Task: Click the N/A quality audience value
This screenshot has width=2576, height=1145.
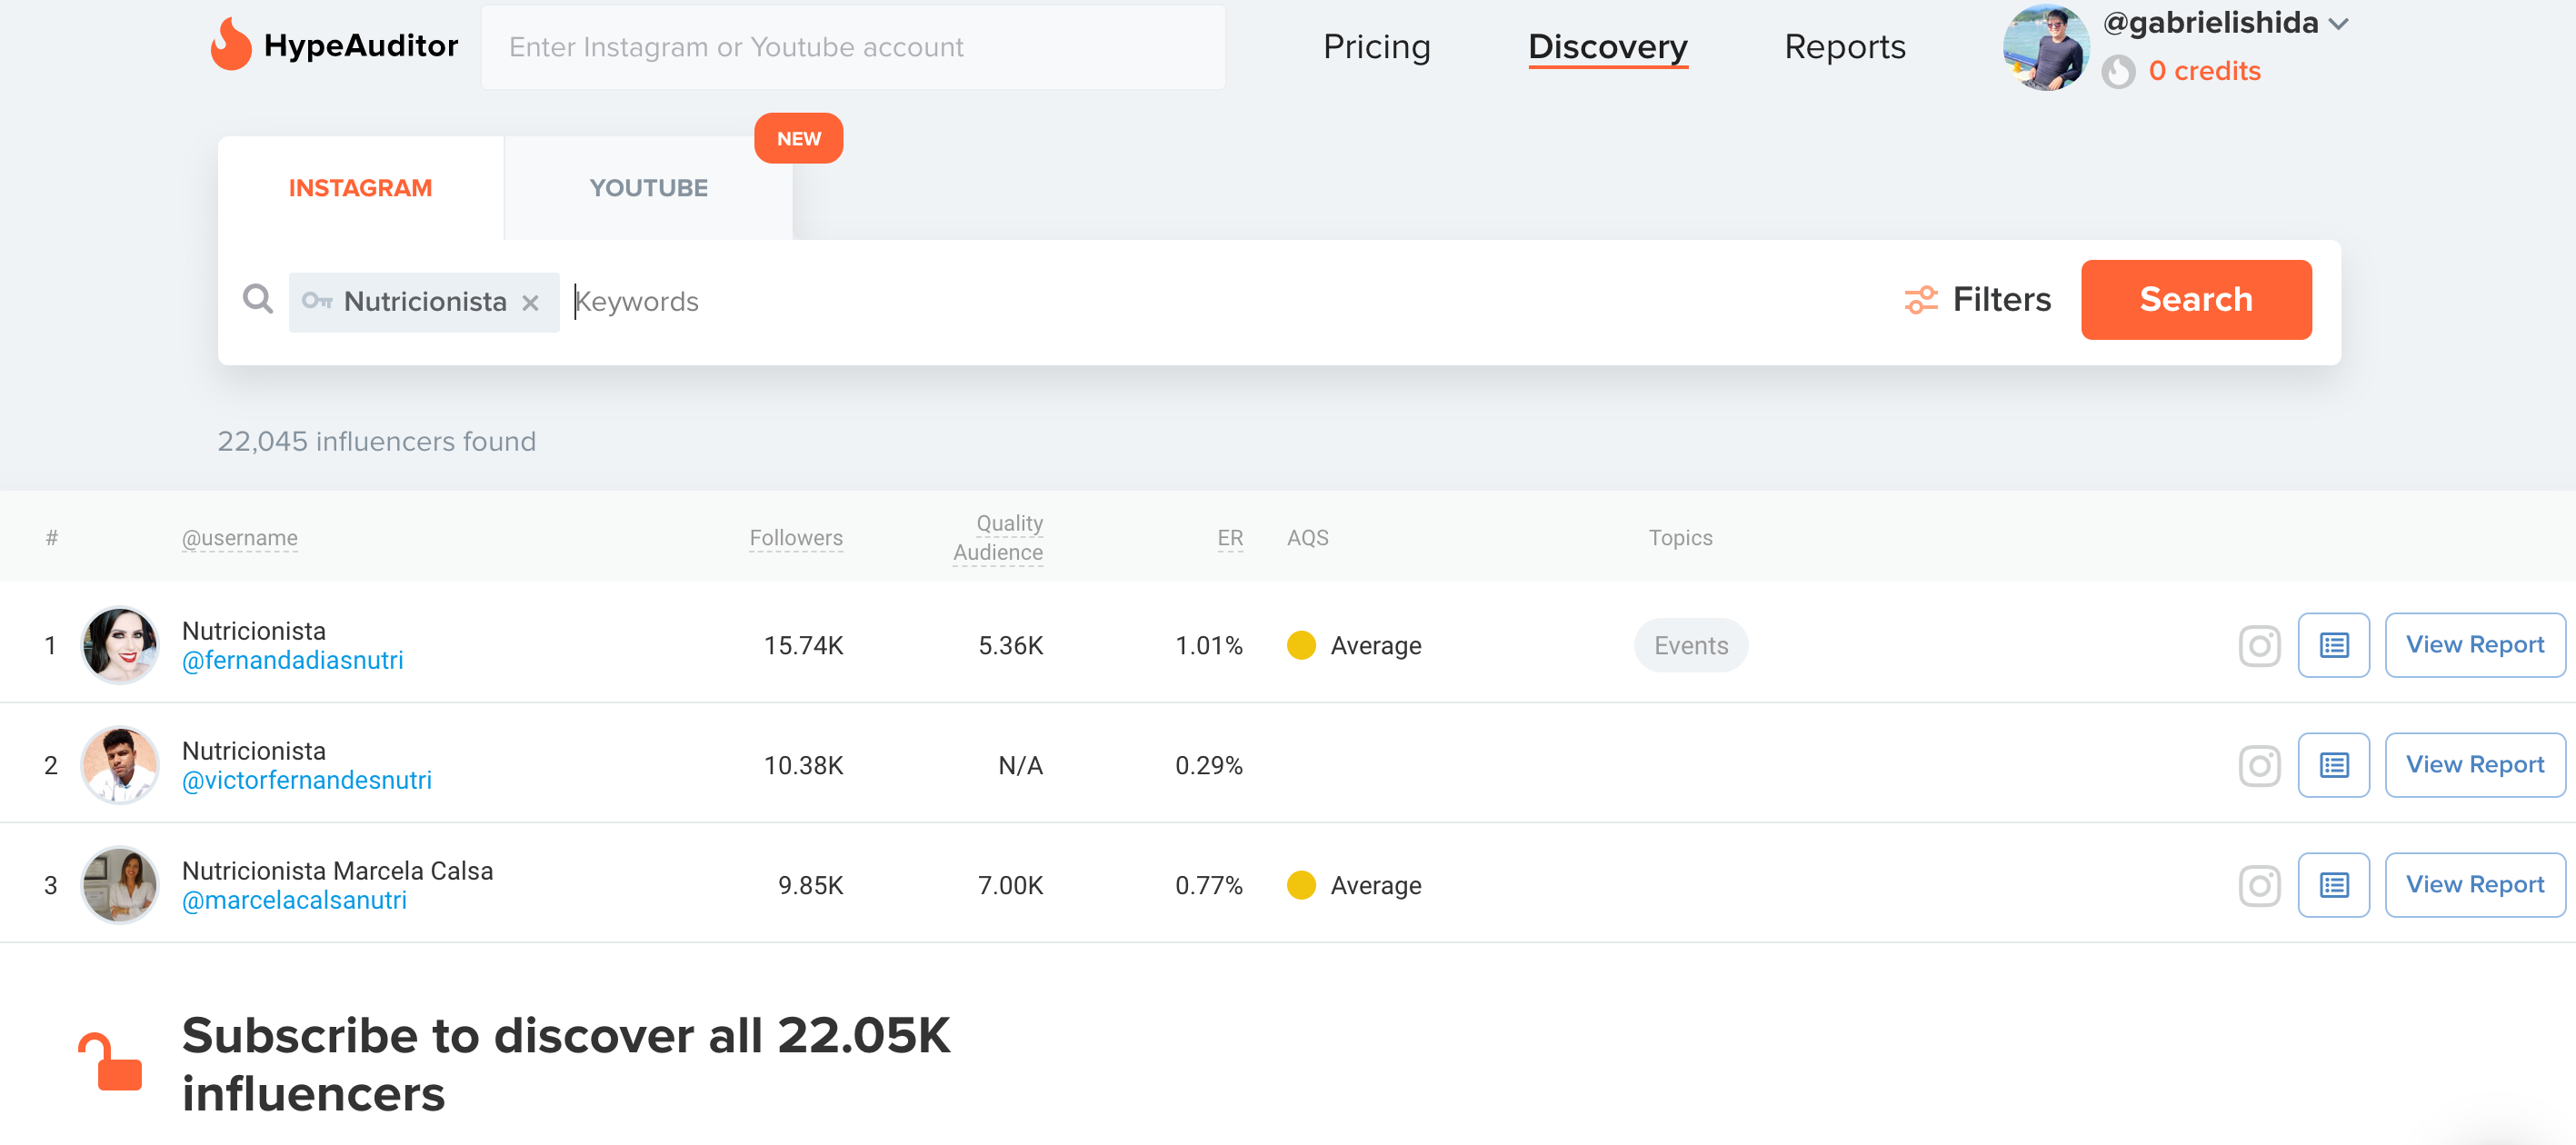Action: click(x=1020, y=766)
